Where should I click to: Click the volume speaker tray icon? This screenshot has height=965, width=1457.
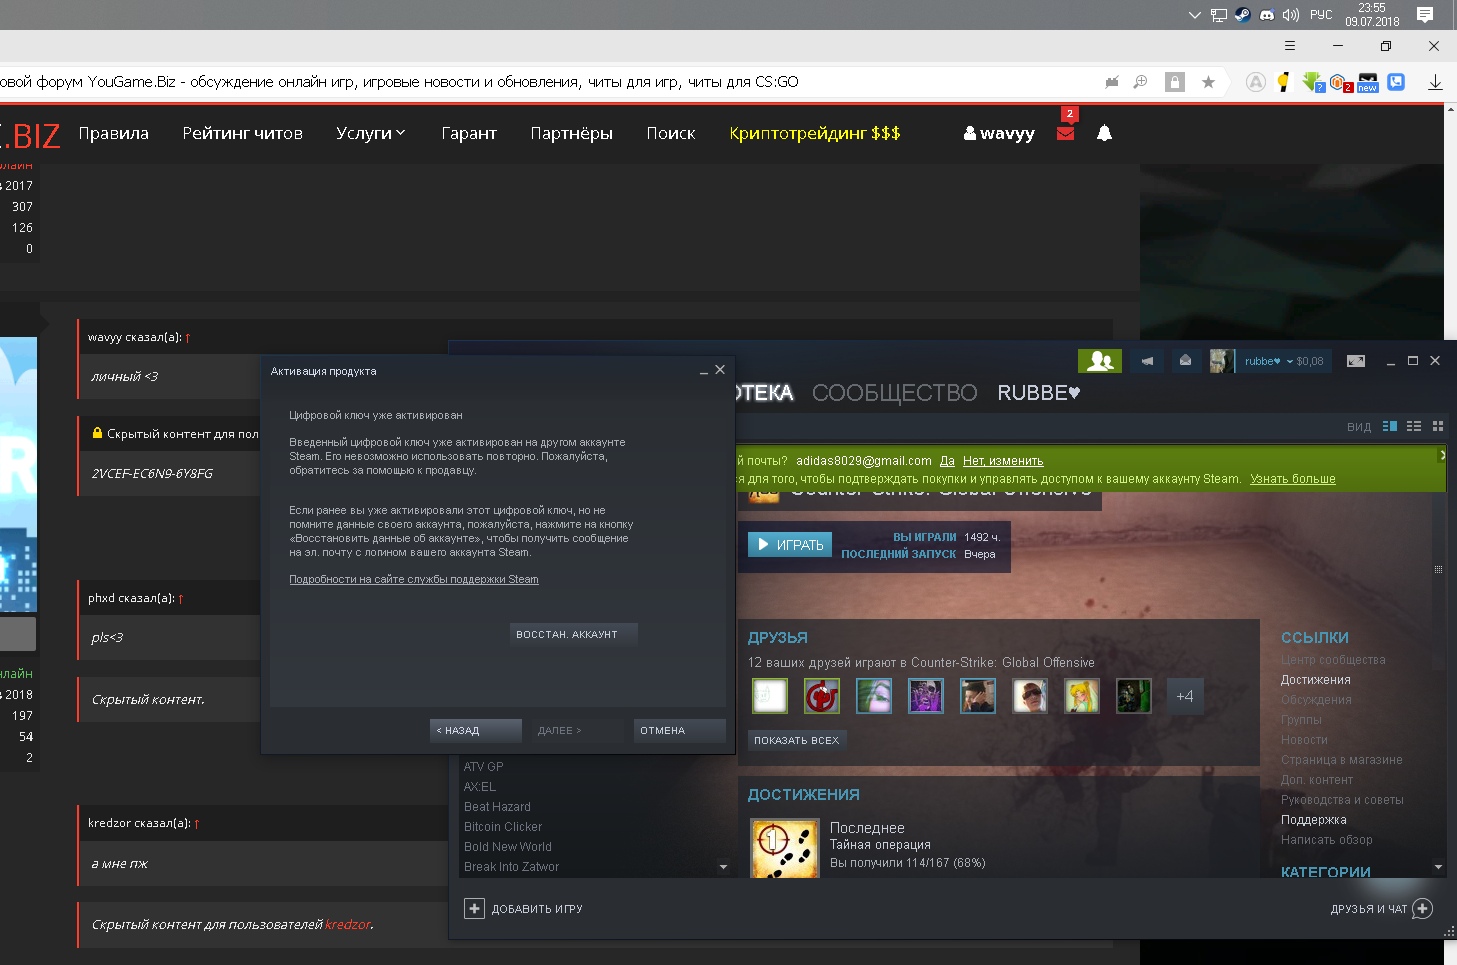tap(1291, 15)
